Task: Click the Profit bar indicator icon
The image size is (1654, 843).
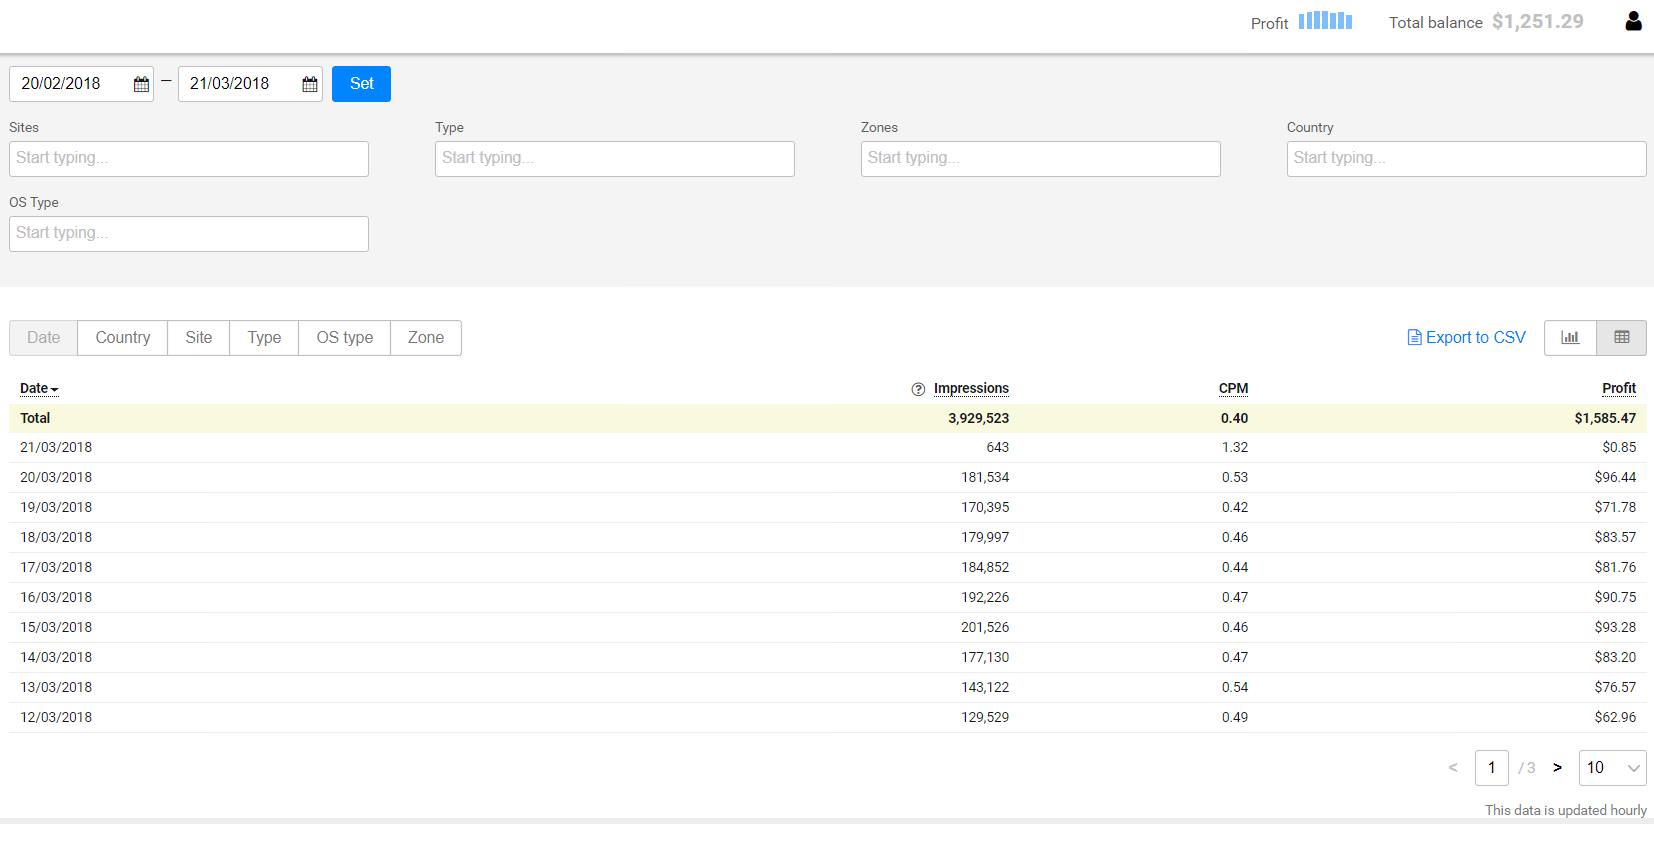Action: coord(1325,21)
